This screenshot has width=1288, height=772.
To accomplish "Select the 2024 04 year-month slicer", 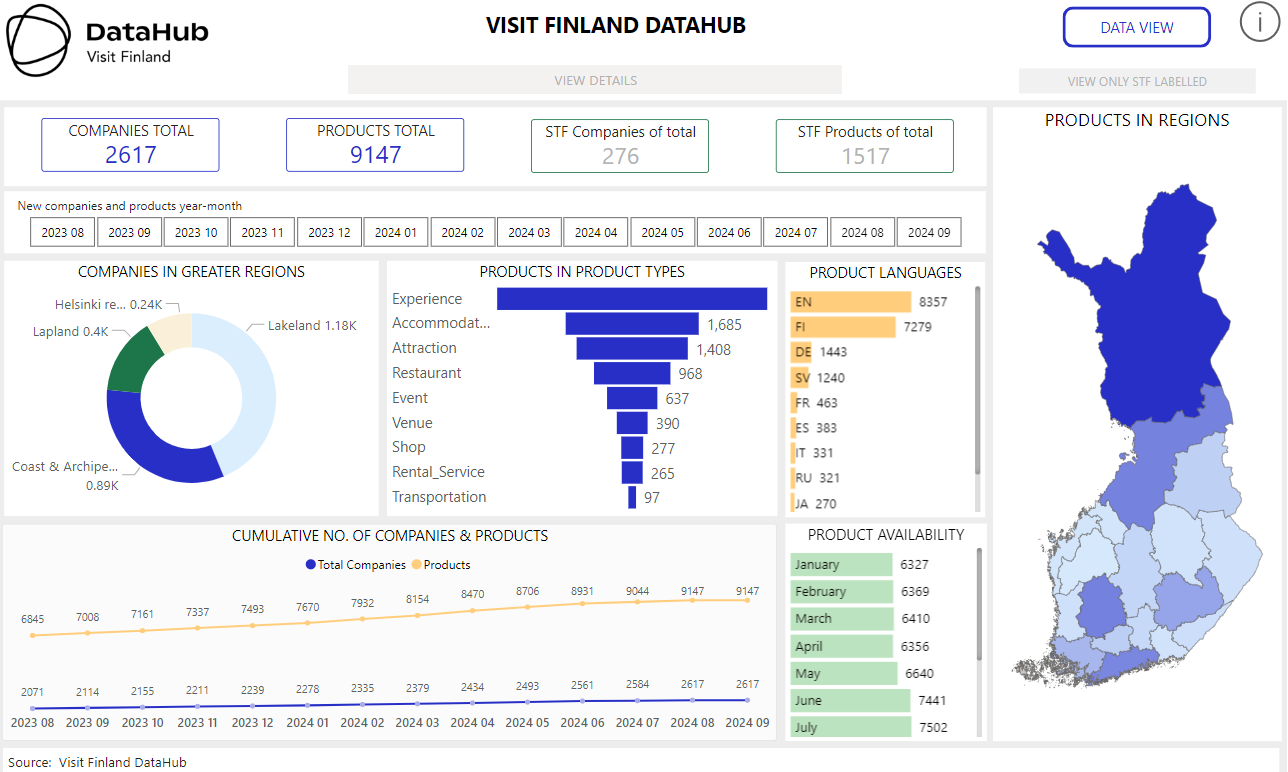I will coord(596,232).
